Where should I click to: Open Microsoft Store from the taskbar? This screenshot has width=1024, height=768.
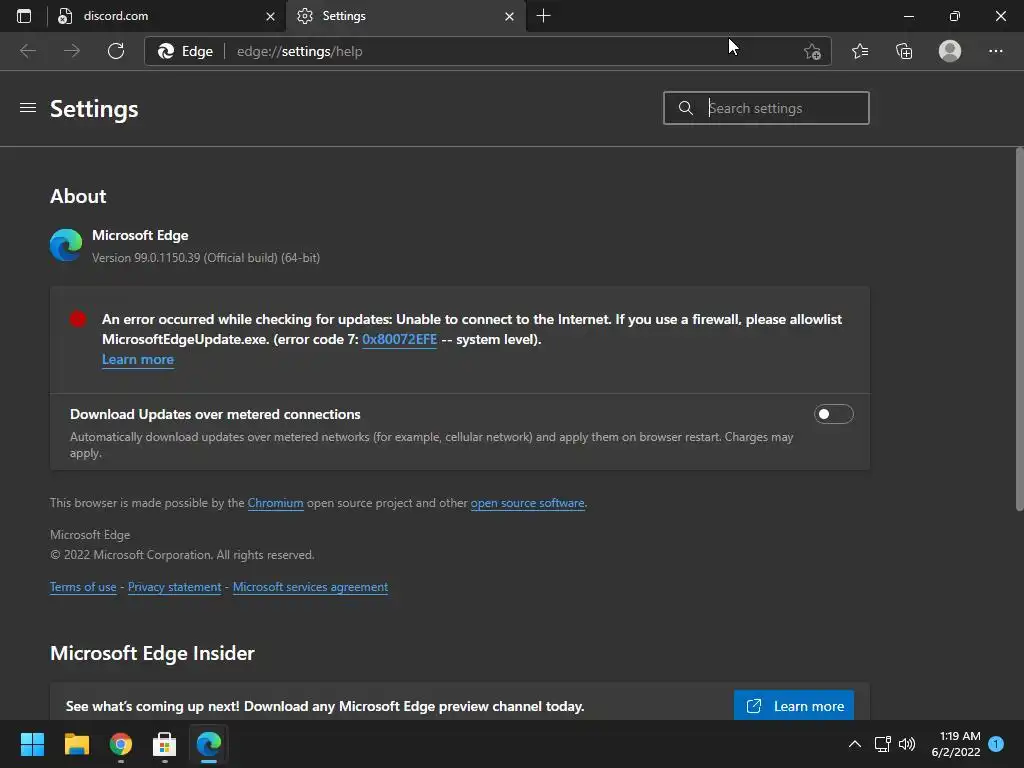tap(165, 744)
